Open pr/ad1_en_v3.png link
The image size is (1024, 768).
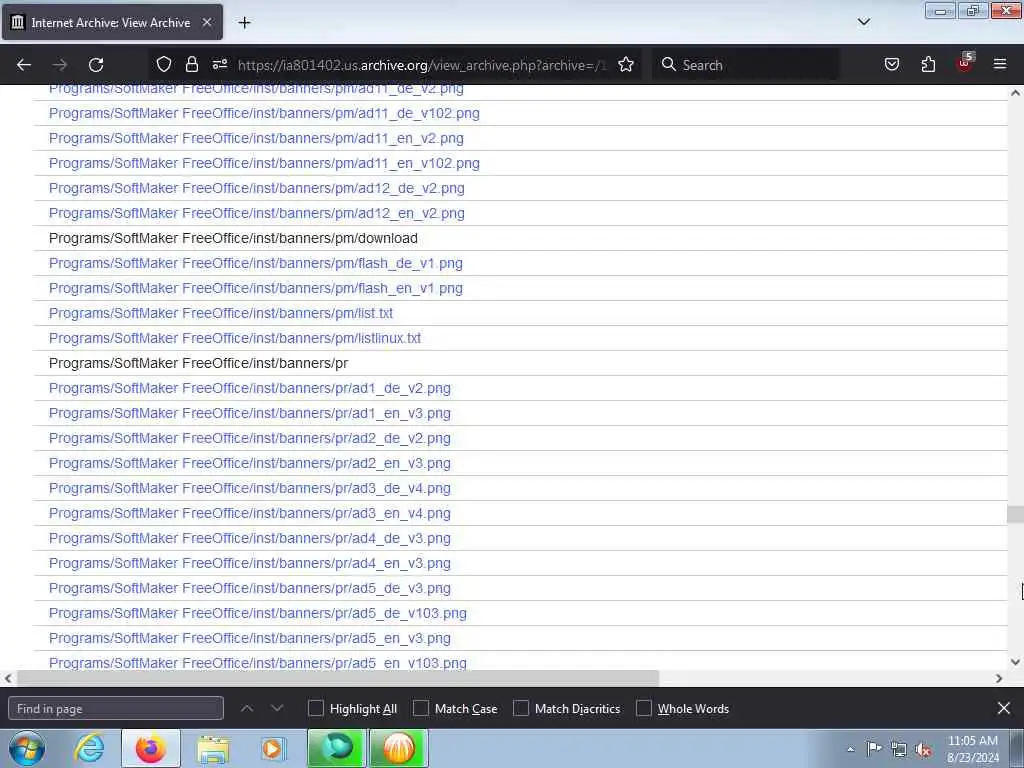(249, 413)
